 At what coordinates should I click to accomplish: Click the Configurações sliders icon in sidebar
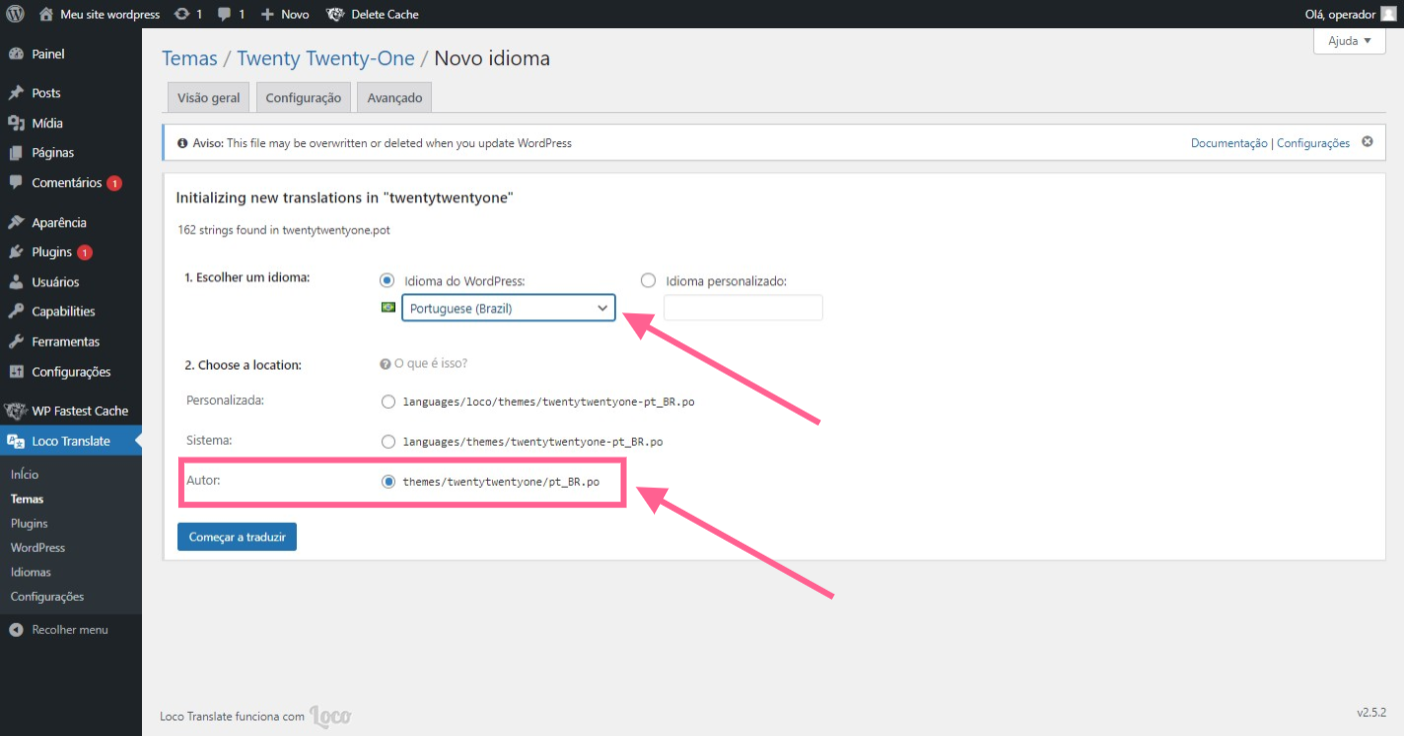(x=16, y=372)
